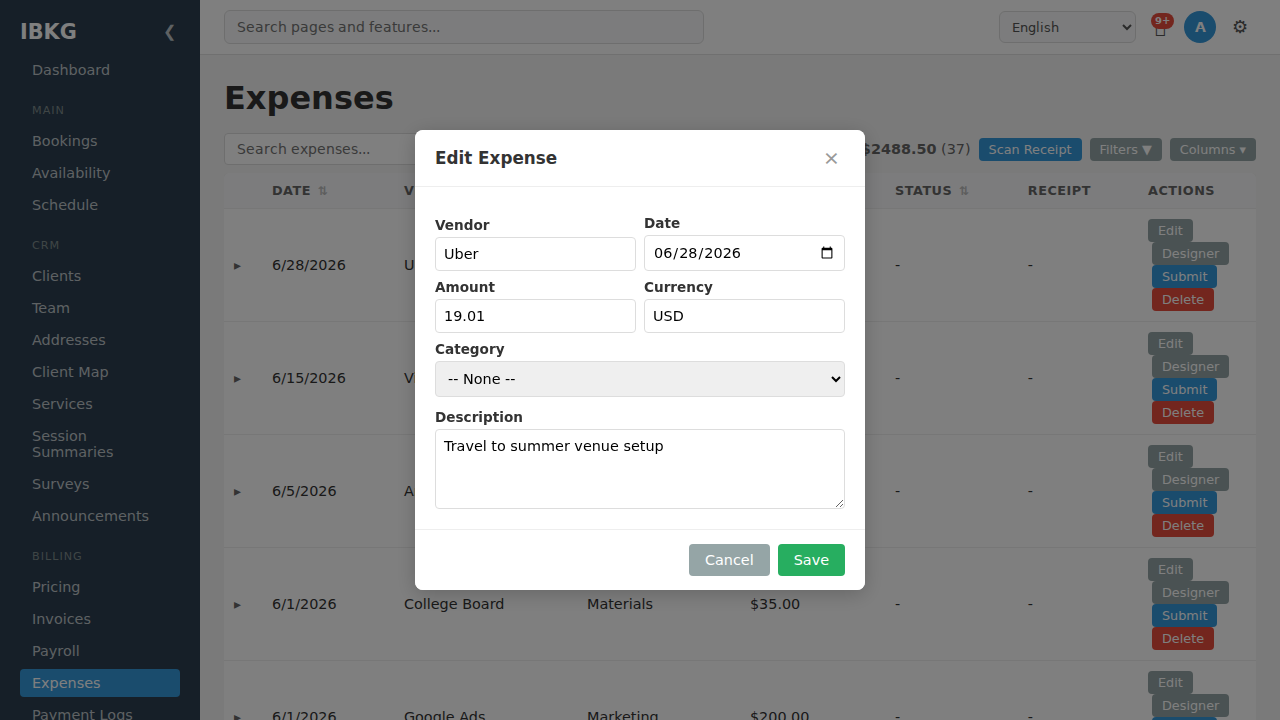1280x720 pixels.
Task: Click into the Amount field
Action: pyautogui.click(x=535, y=316)
